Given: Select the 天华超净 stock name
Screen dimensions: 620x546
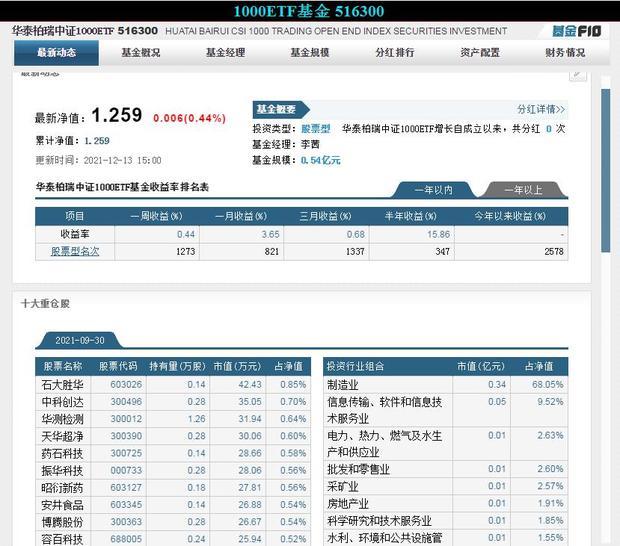Looking at the screenshot, I should tap(62, 436).
